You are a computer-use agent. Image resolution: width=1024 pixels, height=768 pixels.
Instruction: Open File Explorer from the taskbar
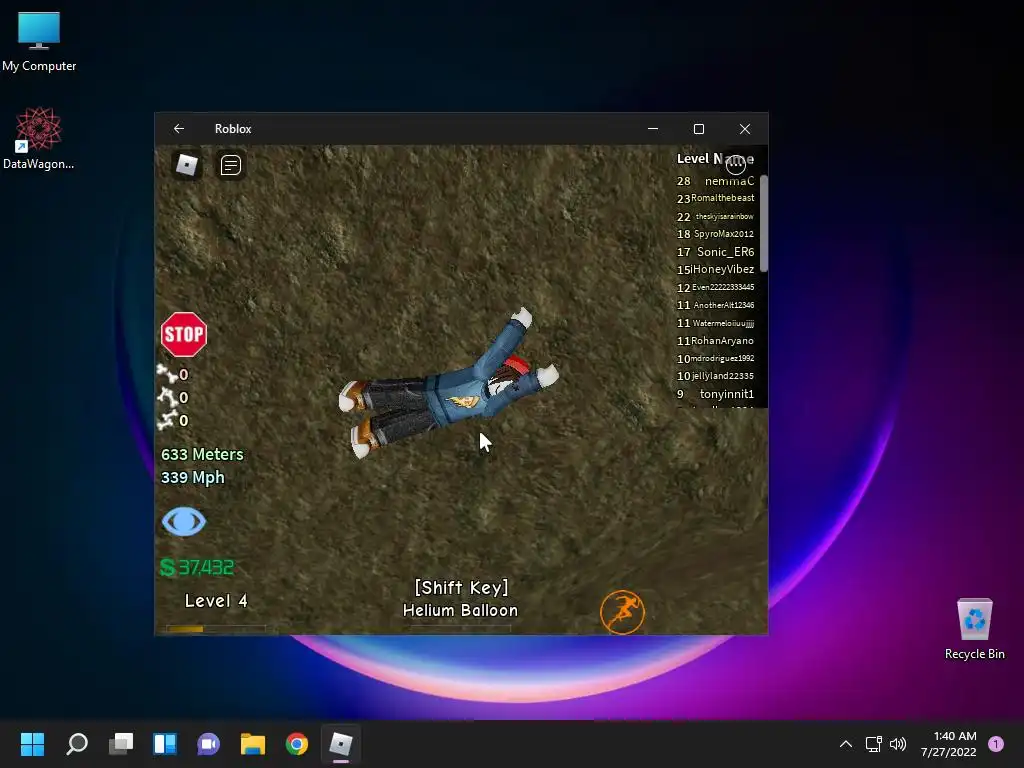tap(253, 744)
